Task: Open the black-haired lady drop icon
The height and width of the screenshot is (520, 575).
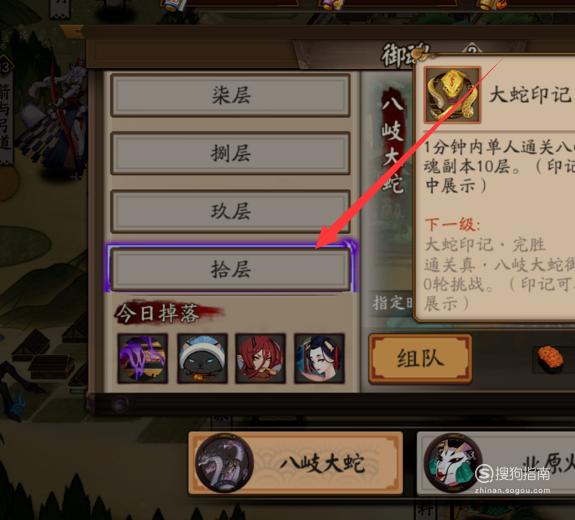Action: 319,358
